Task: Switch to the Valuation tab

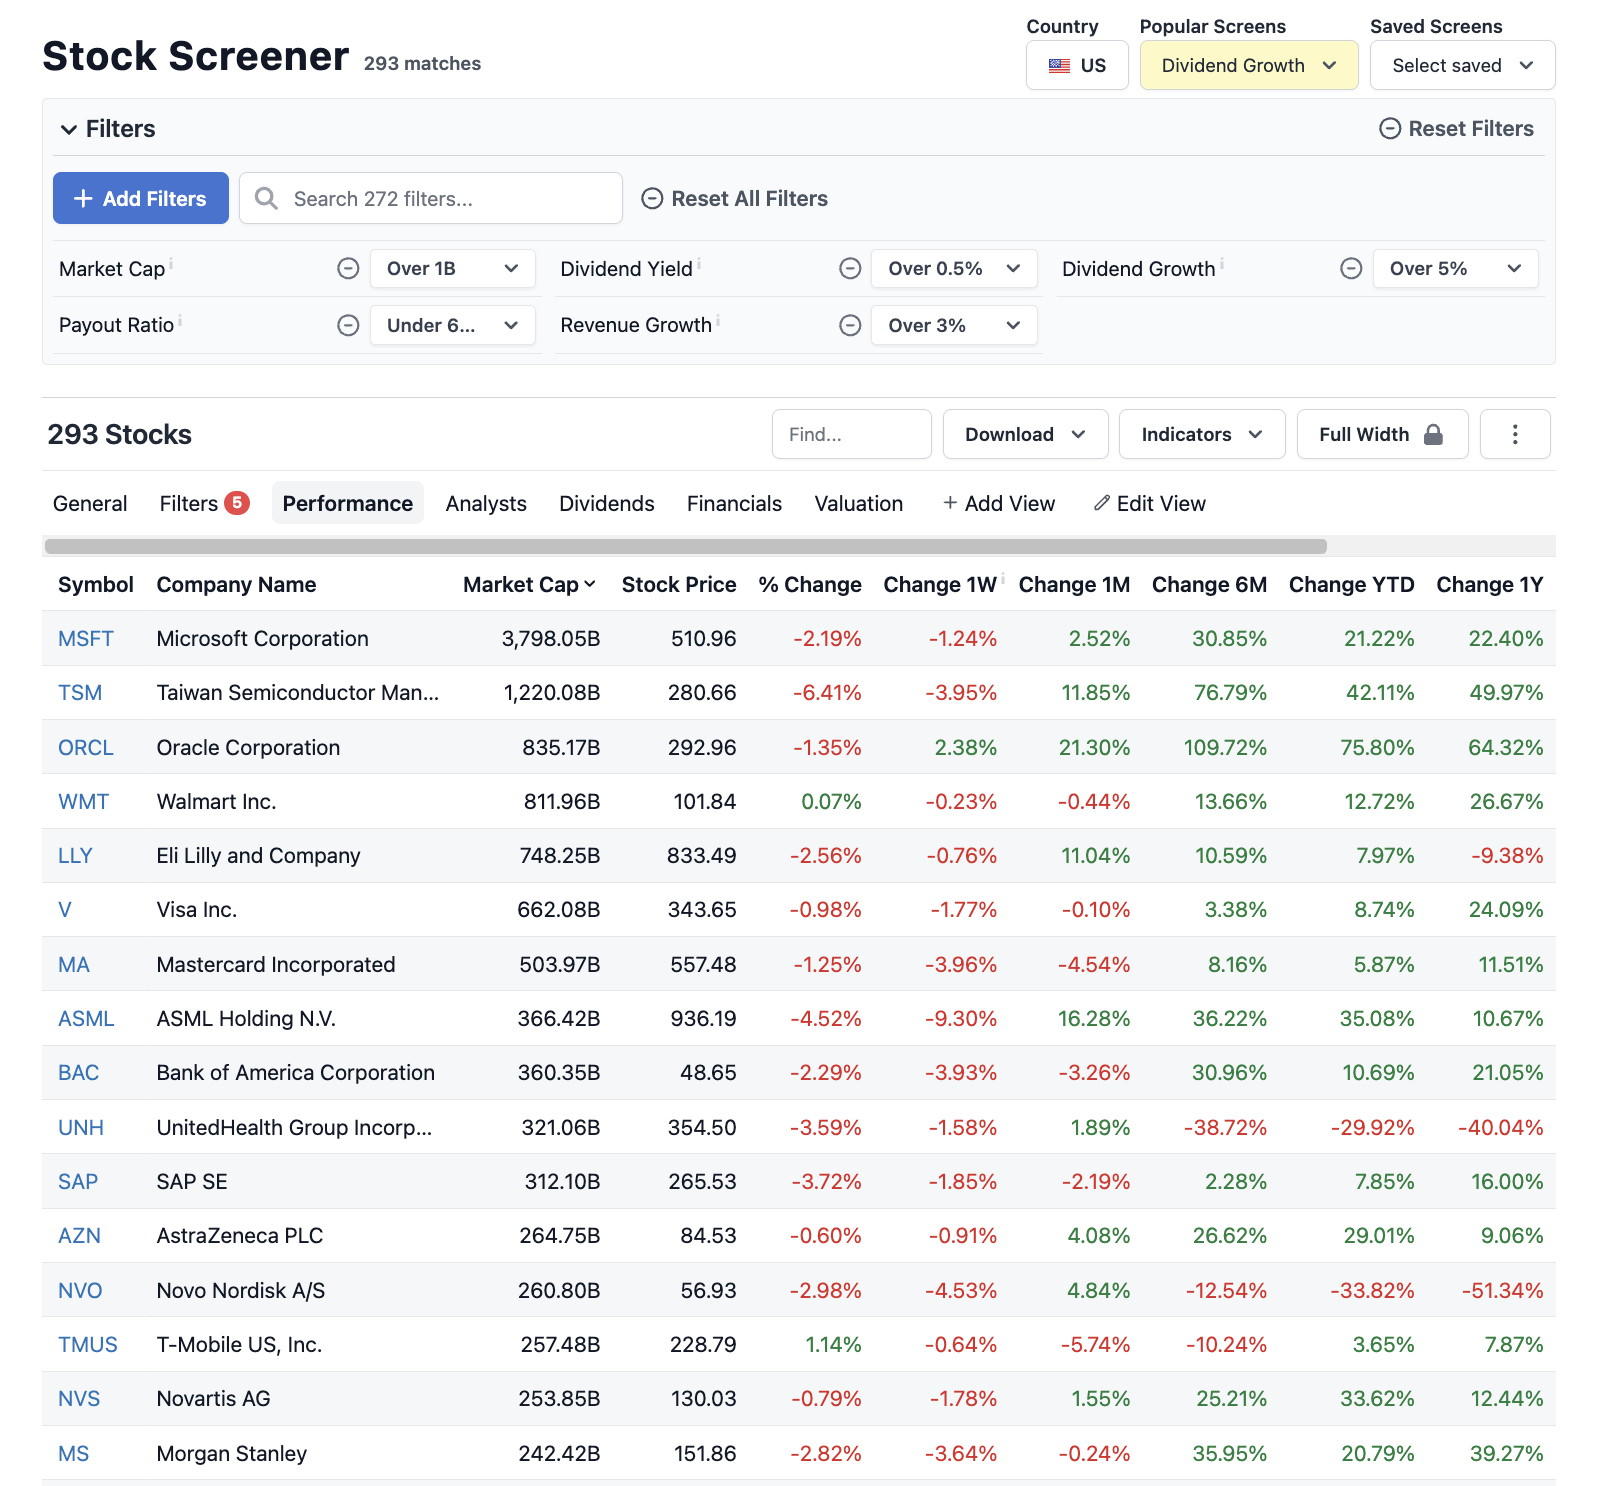Action: point(858,503)
